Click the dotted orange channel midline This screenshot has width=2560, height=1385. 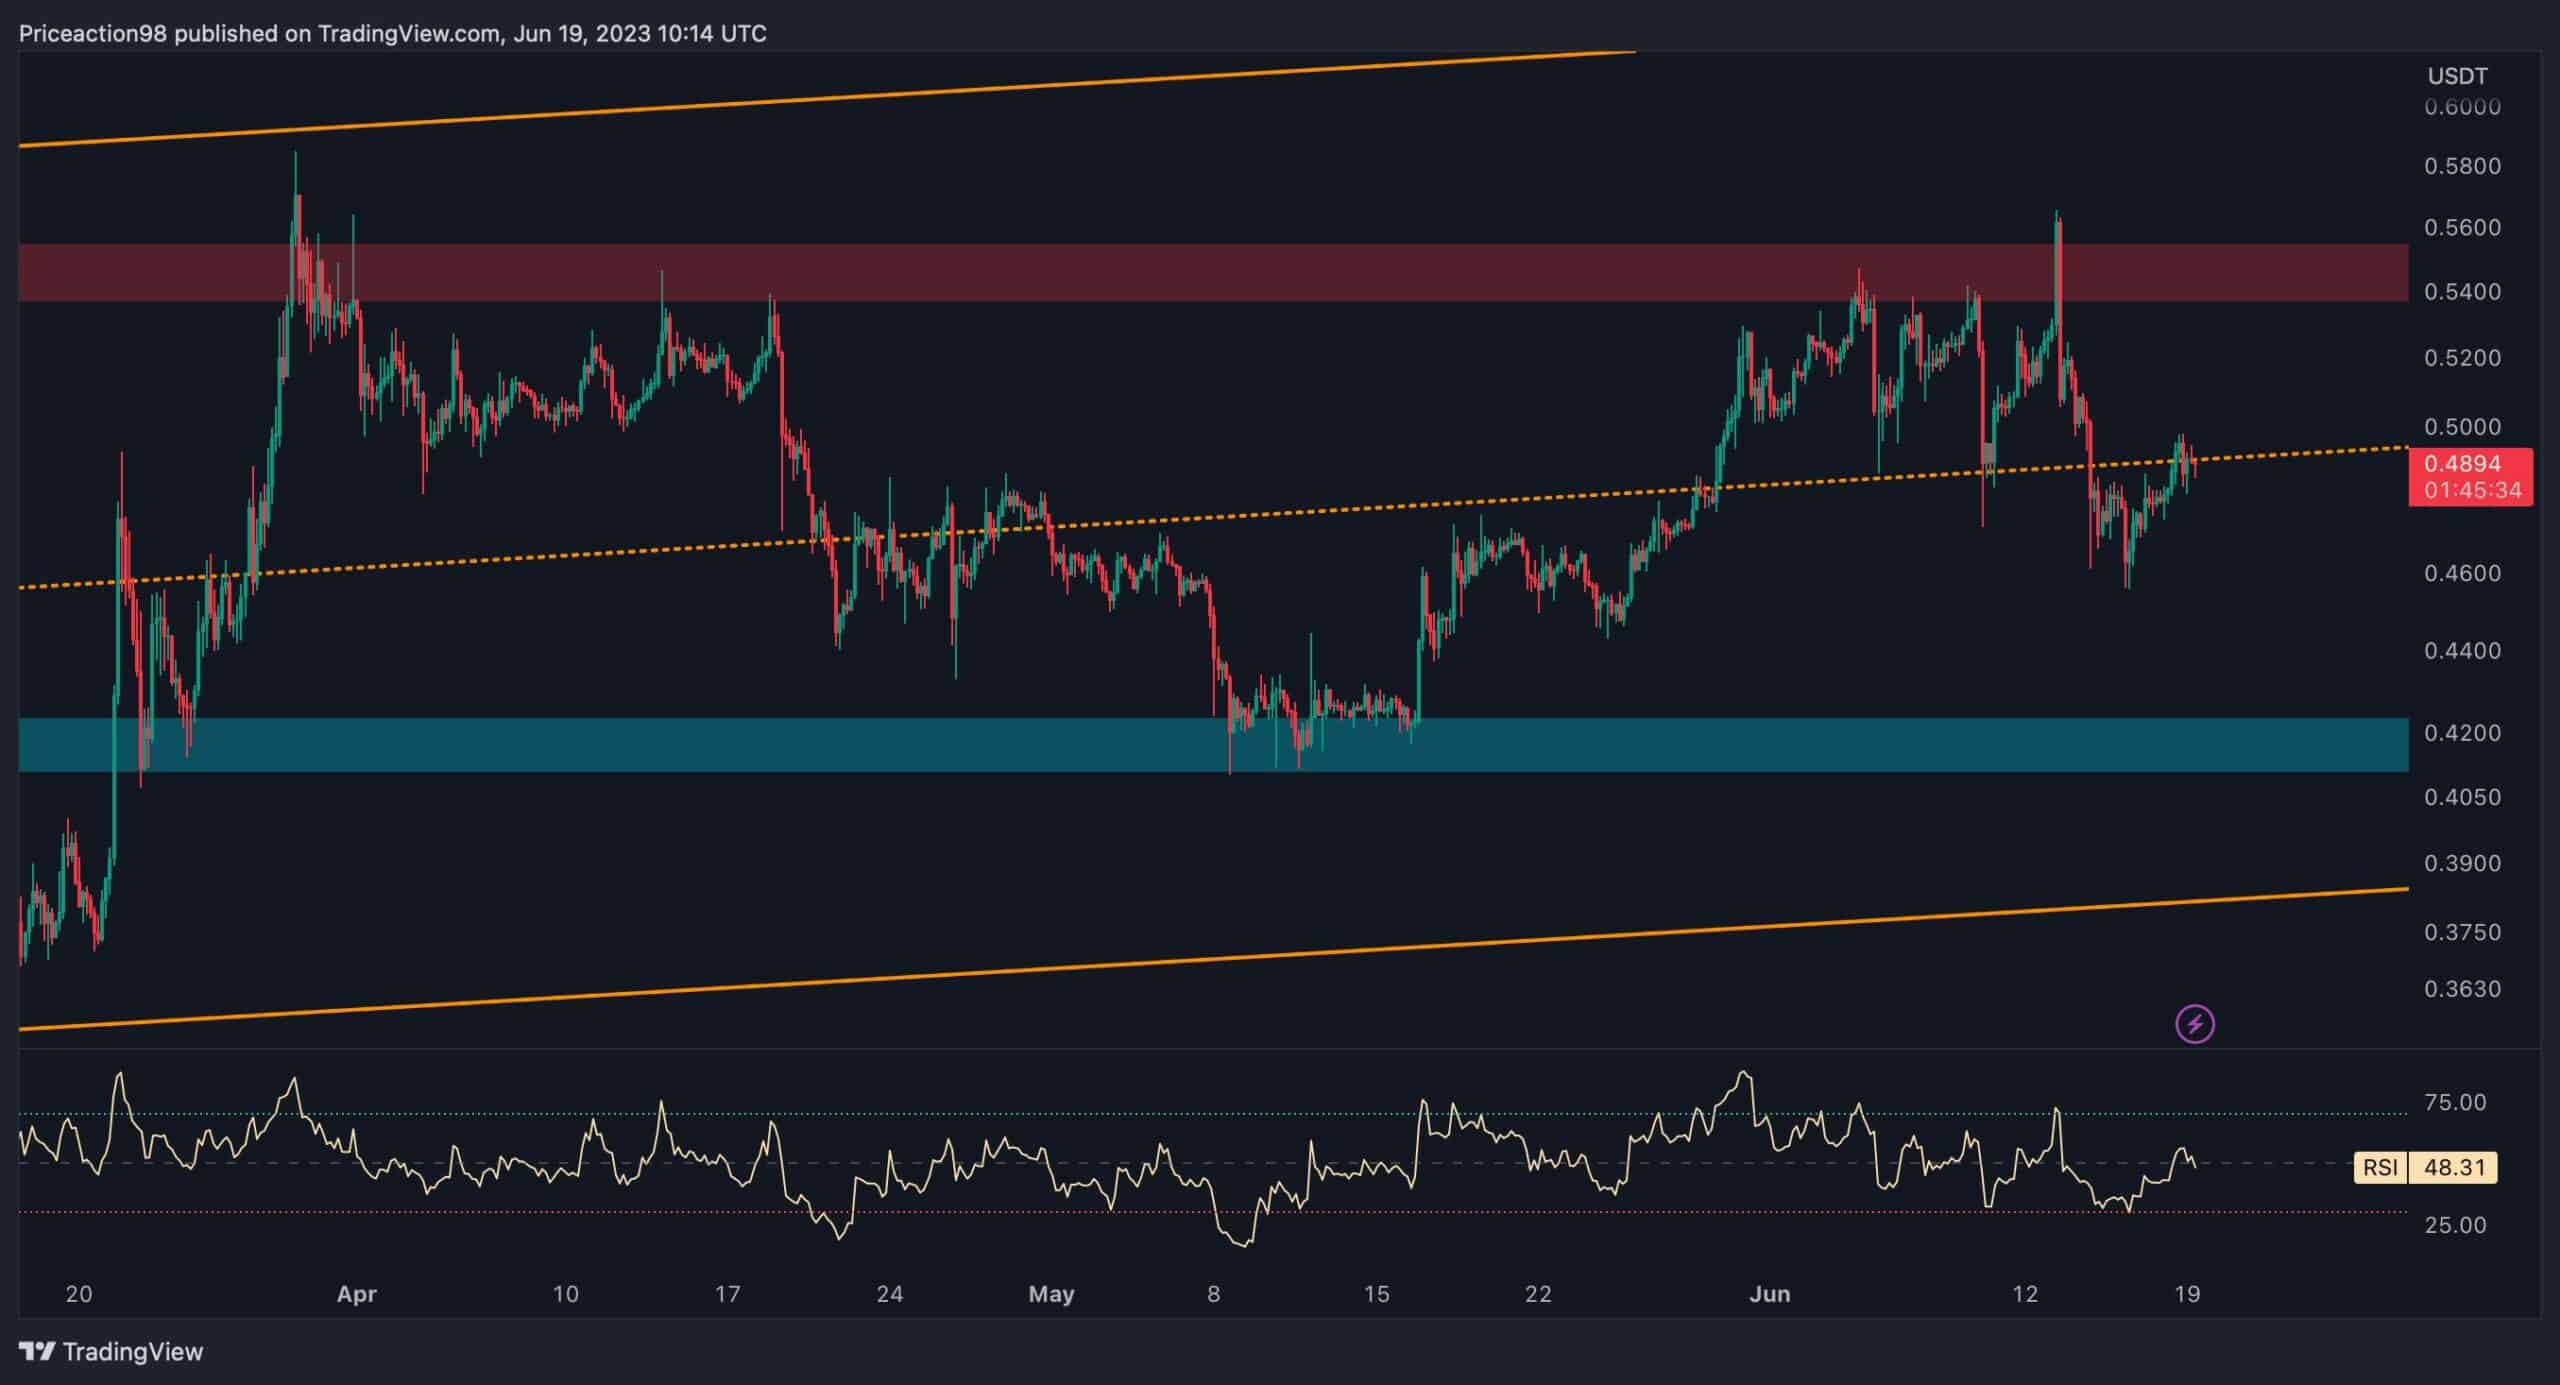[x=1213, y=518]
